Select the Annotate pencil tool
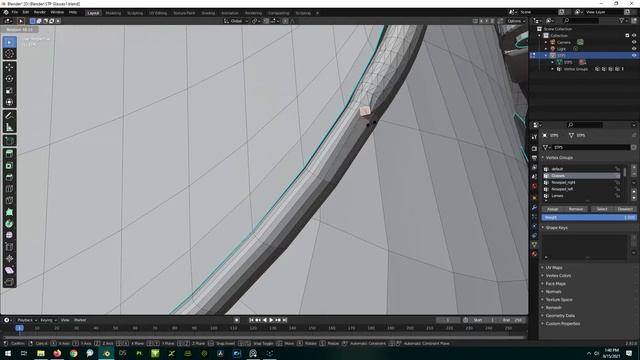Image resolution: width=640 pixels, height=360 pixels. coord(9,116)
